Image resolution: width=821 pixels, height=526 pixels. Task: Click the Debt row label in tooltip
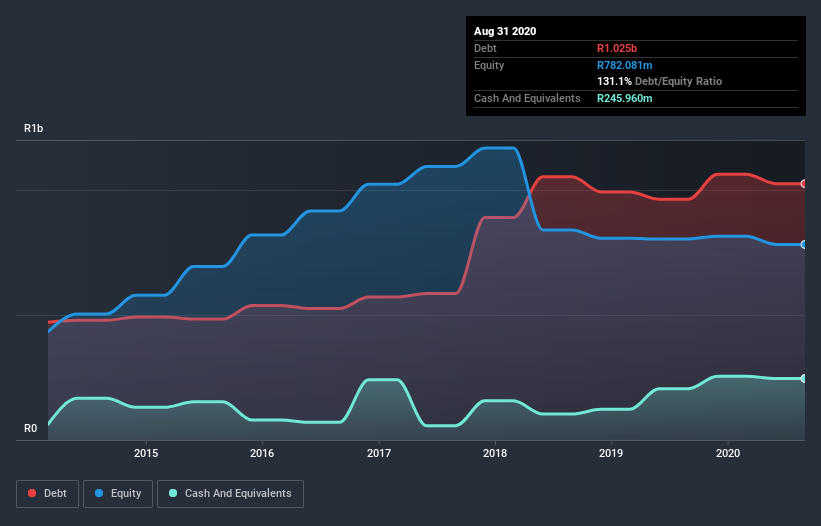click(x=485, y=48)
